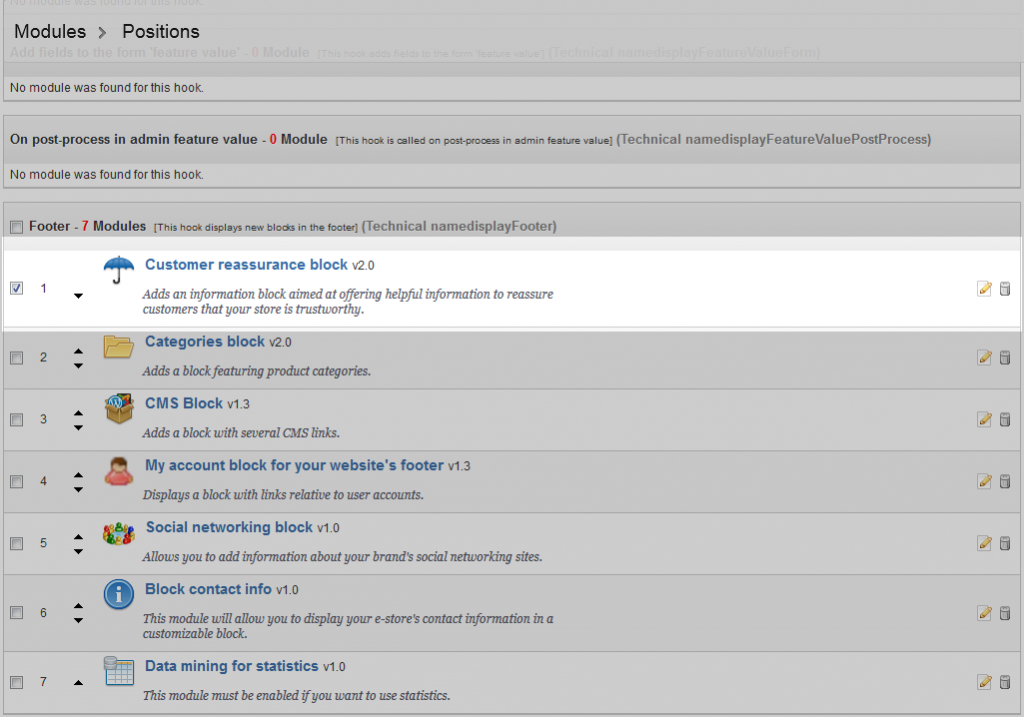
Task: Open Positions breadcrumb item
Action: [x=161, y=31]
